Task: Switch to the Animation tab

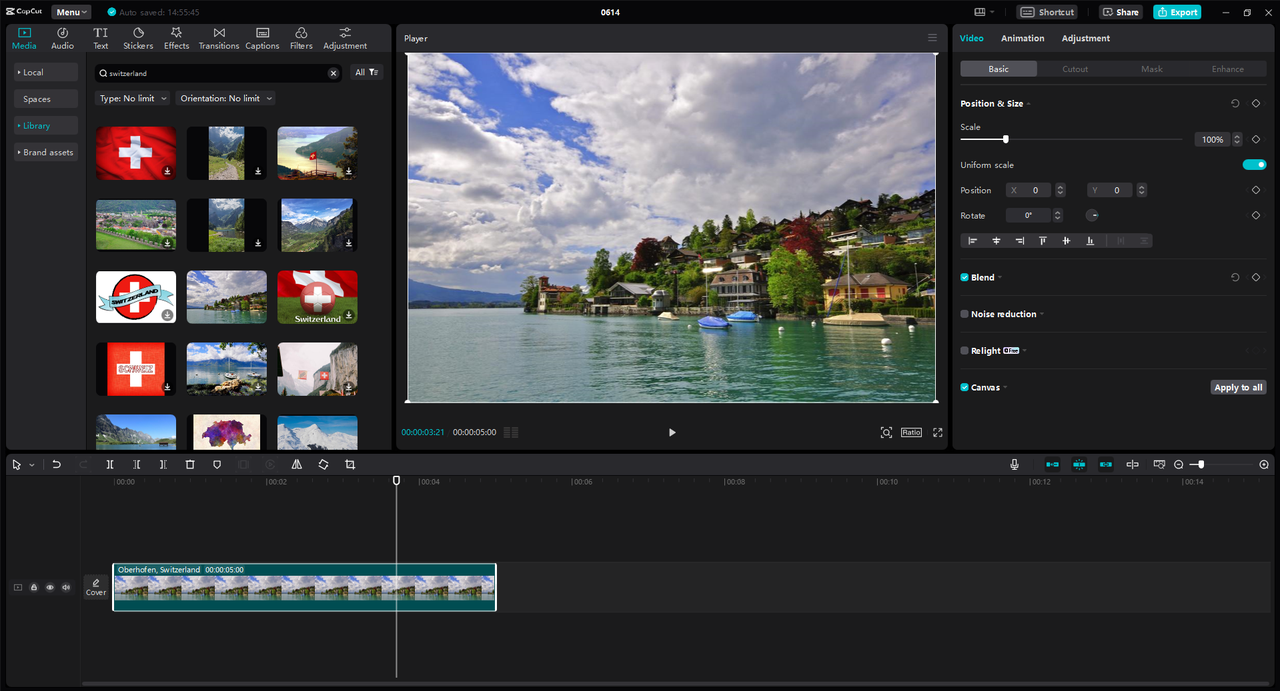Action: 1023,38
